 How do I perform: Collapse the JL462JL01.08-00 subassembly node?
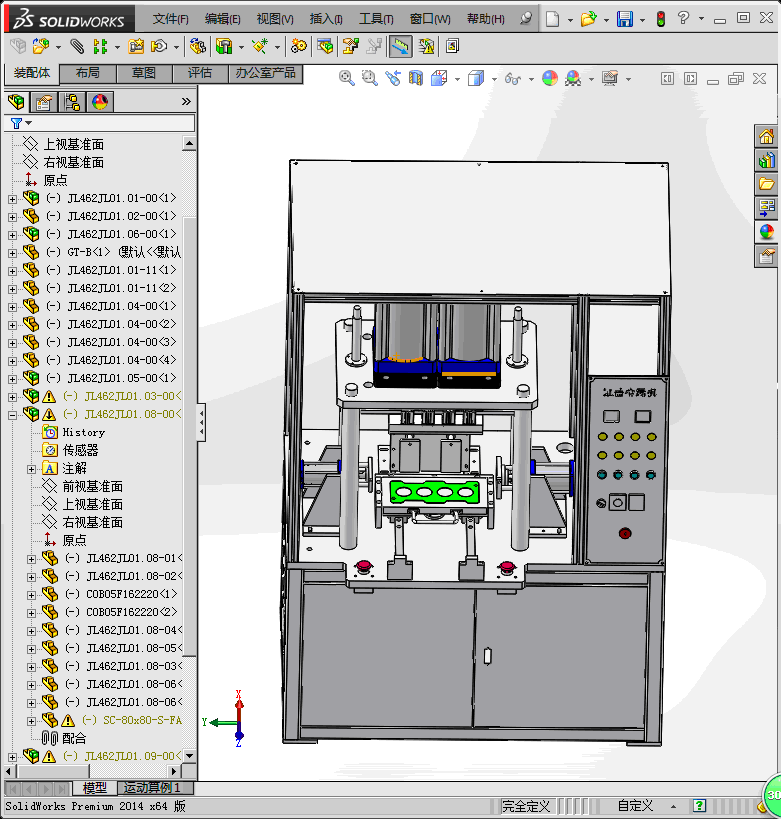12,414
